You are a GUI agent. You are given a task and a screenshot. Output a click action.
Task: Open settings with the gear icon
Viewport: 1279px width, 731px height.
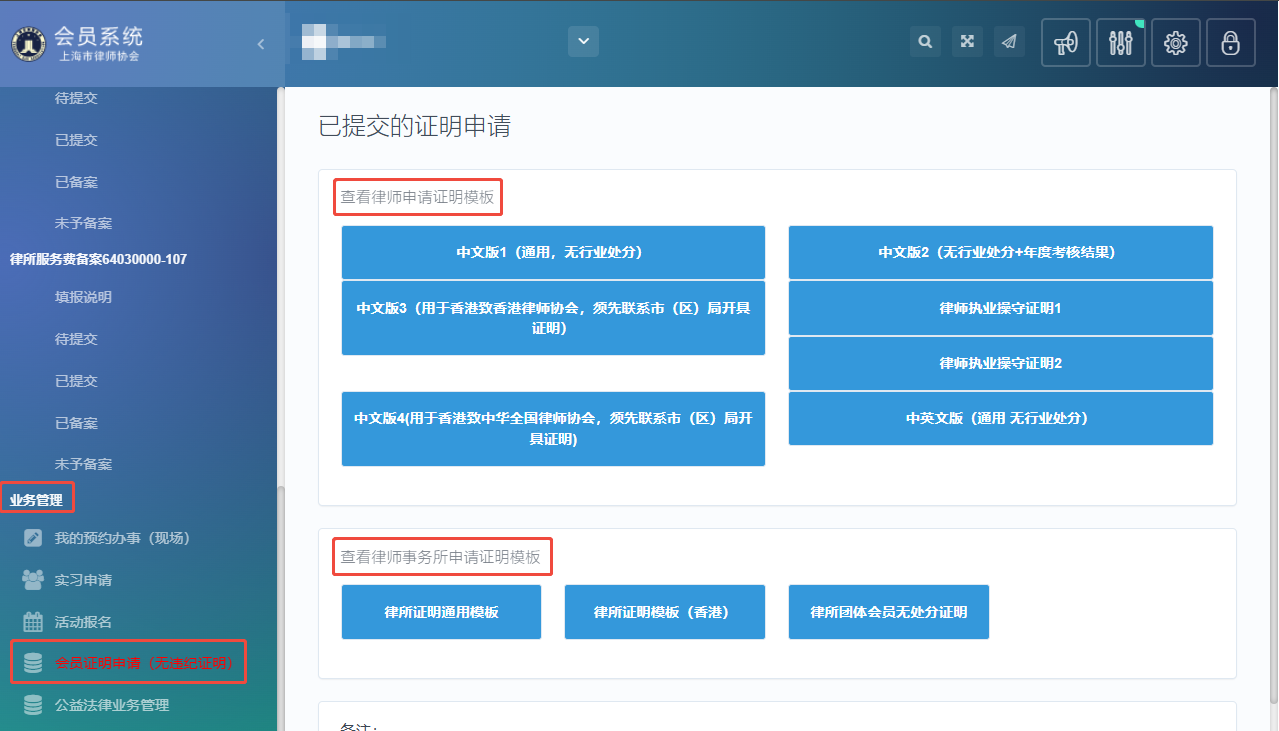(1176, 43)
